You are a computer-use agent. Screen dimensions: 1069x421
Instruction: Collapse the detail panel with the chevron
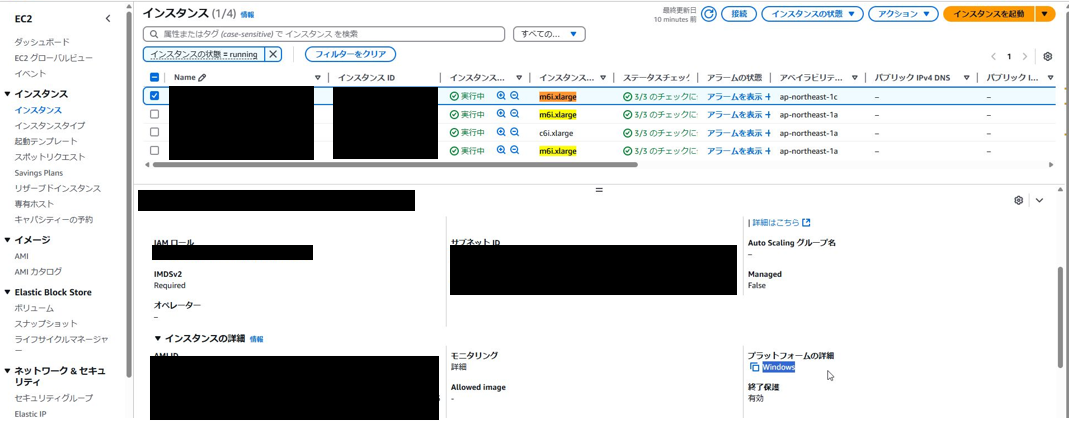[1039, 200]
